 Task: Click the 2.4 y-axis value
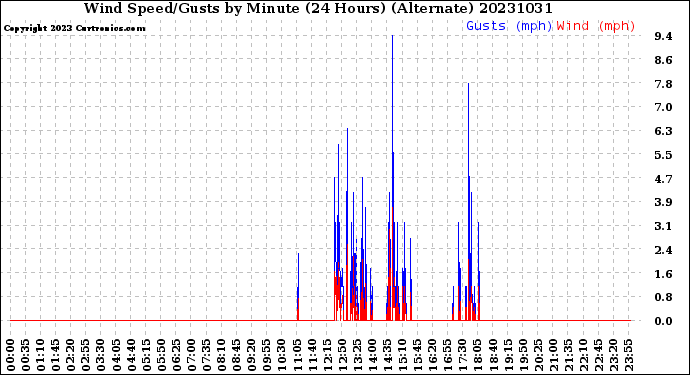coord(664,250)
